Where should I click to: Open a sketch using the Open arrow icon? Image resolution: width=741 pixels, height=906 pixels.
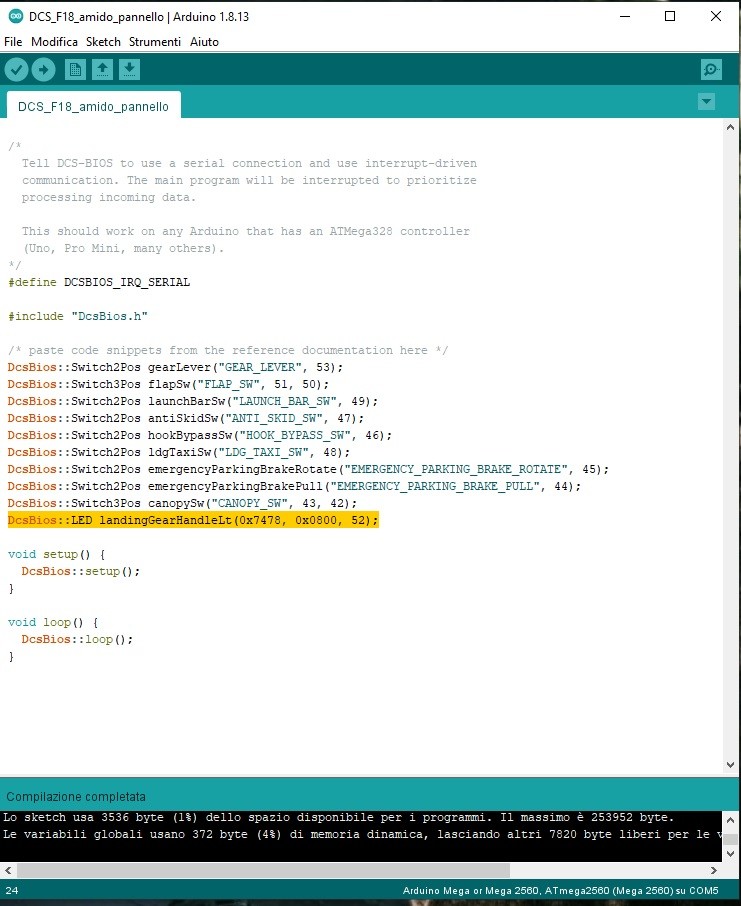coord(102,70)
